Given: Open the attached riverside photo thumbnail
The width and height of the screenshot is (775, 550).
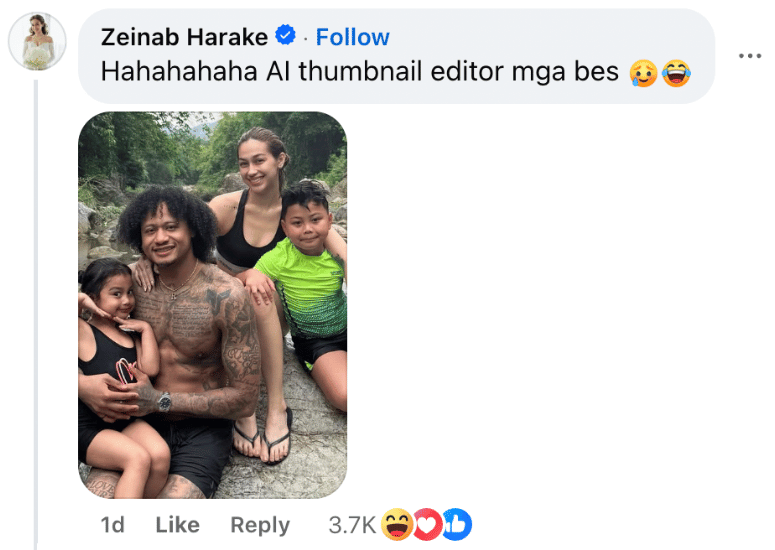Looking at the screenshot, I should pyautogui.click(x=213, y=305).
